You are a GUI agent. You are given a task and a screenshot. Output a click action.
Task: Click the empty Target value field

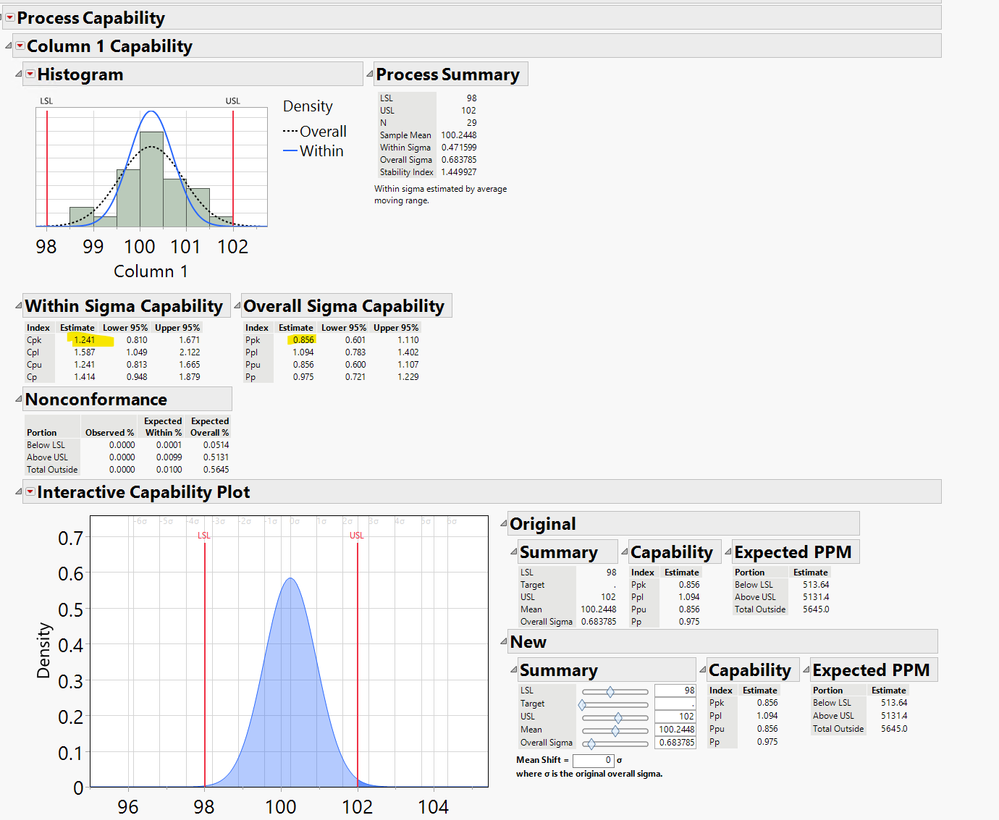675,703
